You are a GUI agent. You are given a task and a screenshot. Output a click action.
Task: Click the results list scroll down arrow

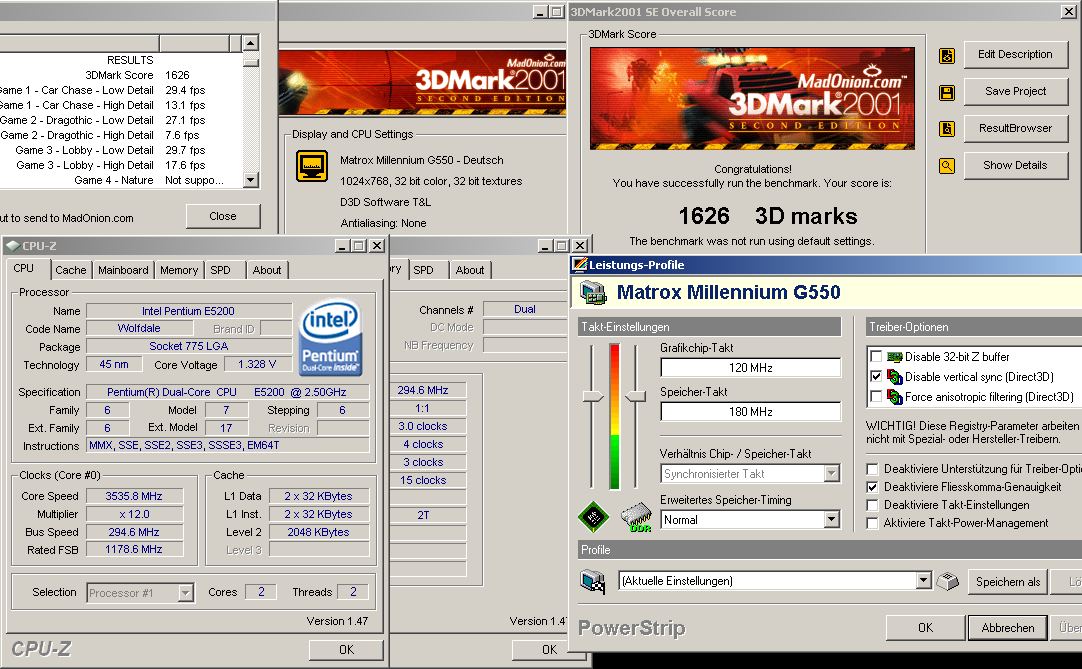tap(250, 180)
